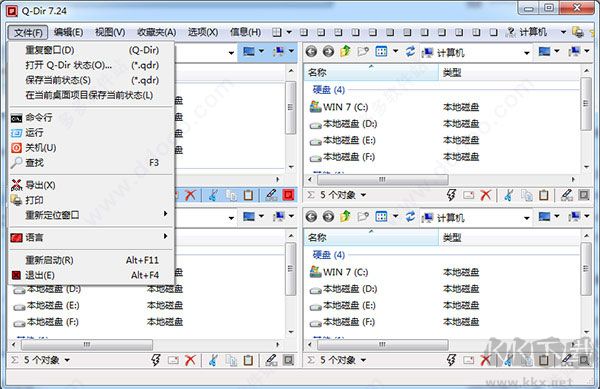Screen dimensions: 600x389
Task: Click scissors cut icon in top-right status bar
Action: point(509,195)
